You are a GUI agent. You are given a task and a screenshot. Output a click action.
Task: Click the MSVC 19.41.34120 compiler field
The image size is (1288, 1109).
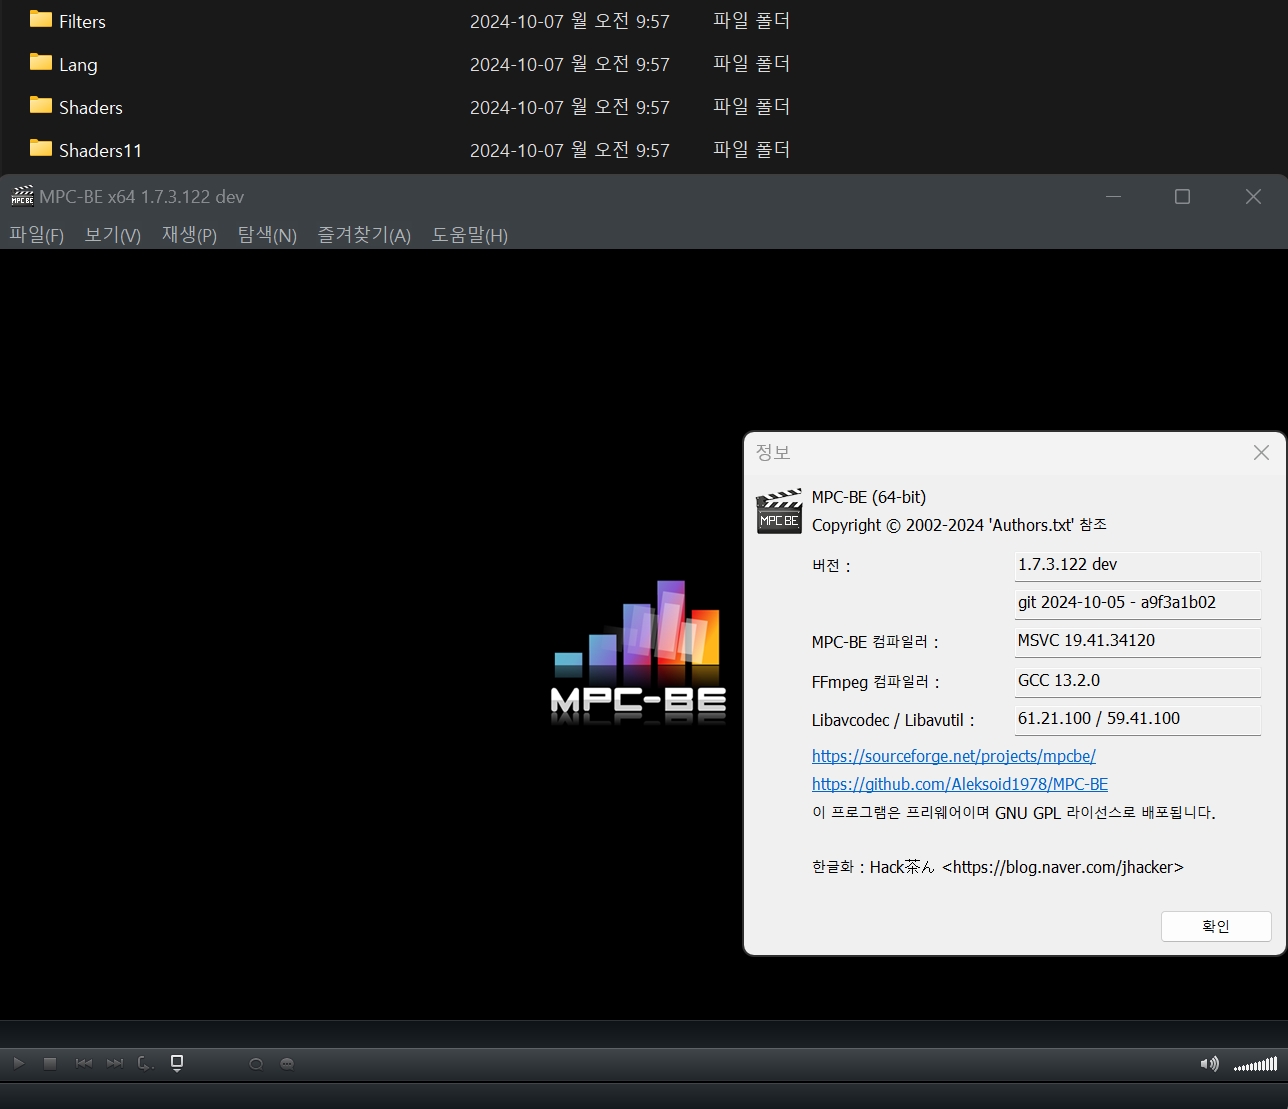coord(1137,641)
